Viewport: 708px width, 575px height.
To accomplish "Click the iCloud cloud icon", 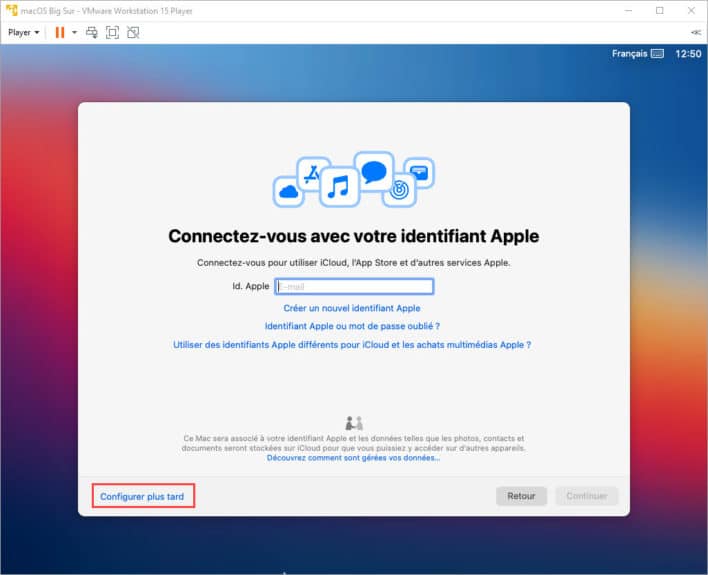I will pyautogui.click(x=289, y=192).
